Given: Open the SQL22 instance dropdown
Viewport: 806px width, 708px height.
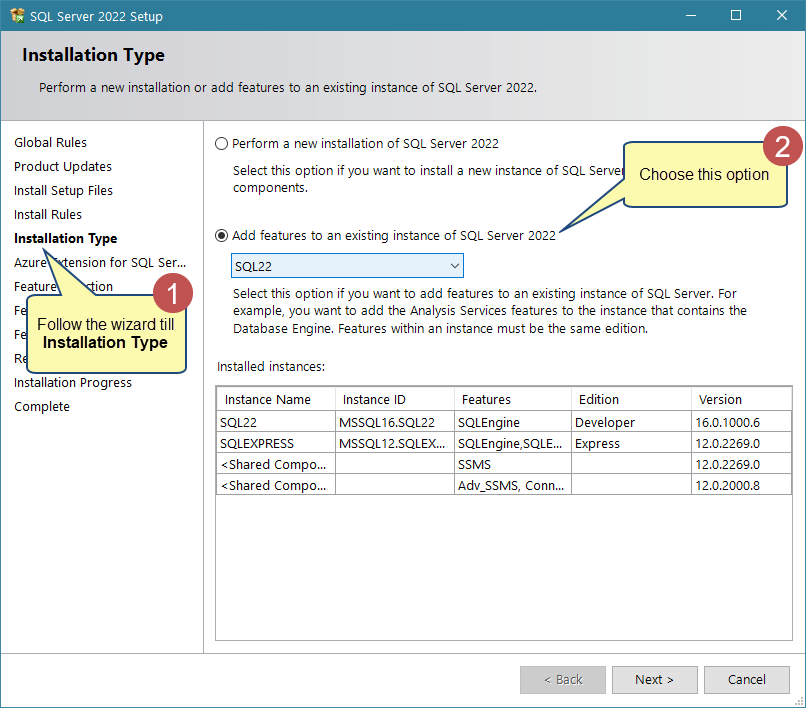Looking at the screenshot, I should pyautogui.click(x=347, y=266).
